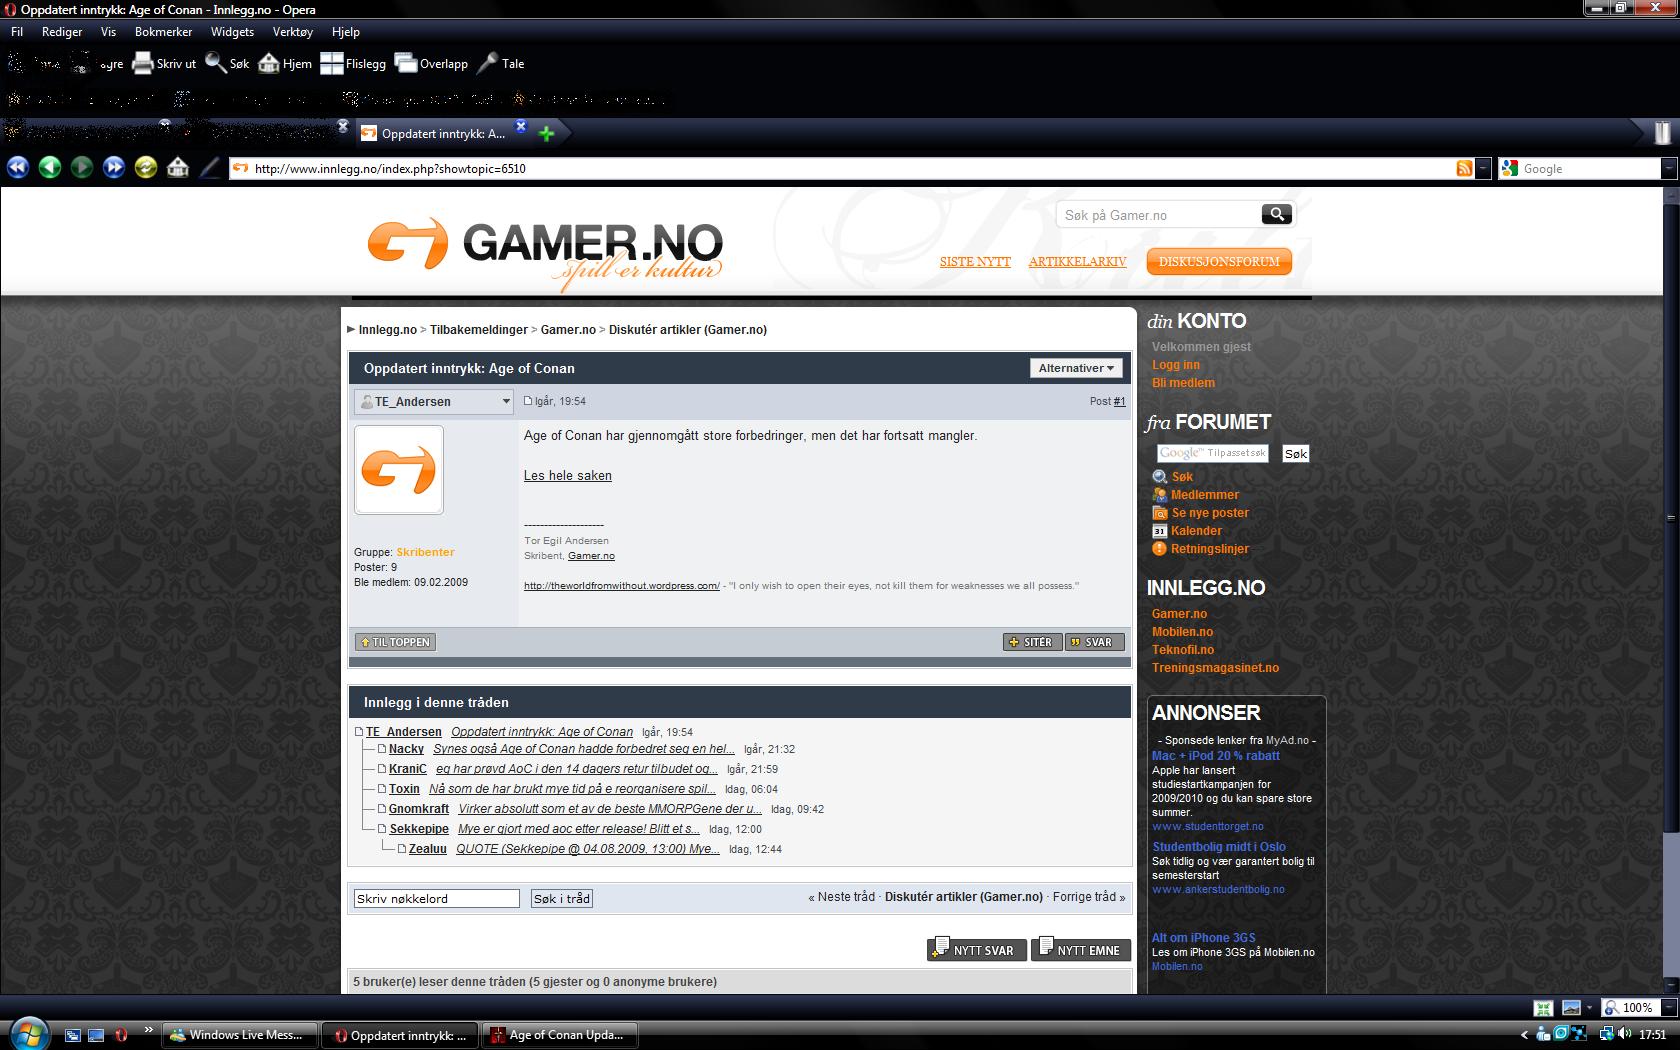The width and height of the screenshot is (1680, 1050).
Task: Click the fit to width icon in status bar
Action: pyautogui.click(x=1543, y=1007)
